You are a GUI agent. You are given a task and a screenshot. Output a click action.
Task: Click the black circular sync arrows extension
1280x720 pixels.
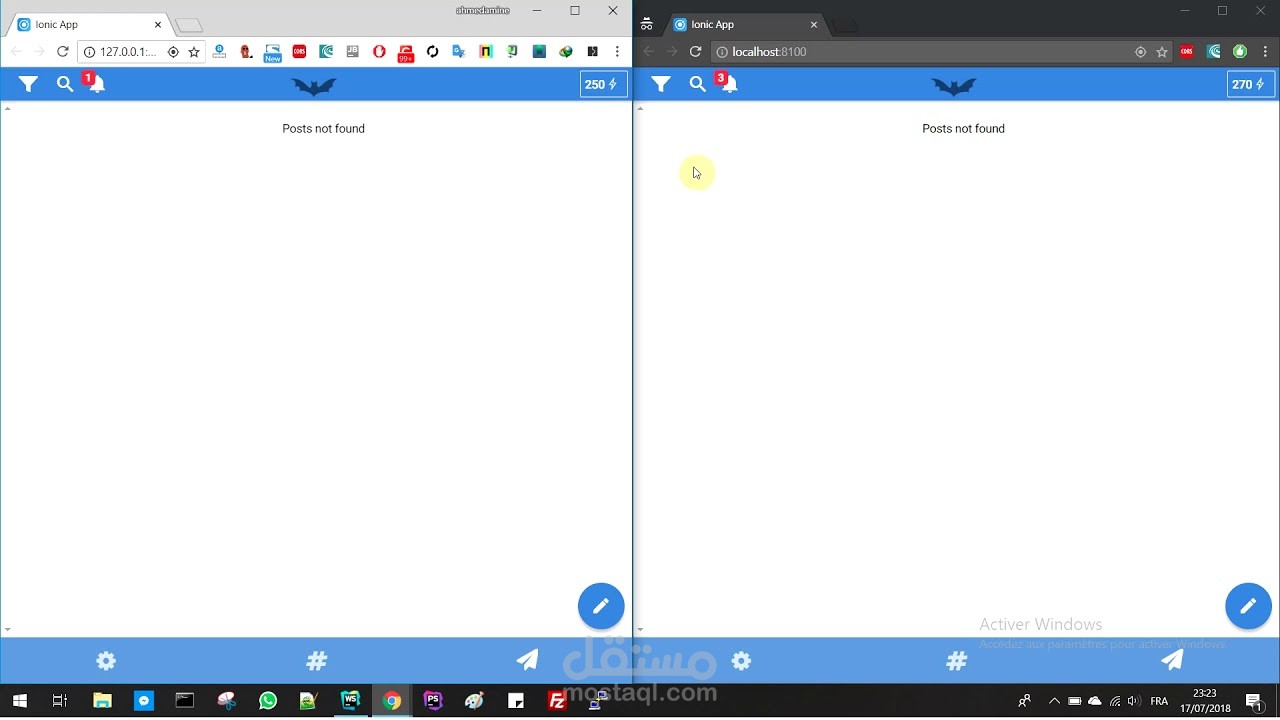(432, 52)
